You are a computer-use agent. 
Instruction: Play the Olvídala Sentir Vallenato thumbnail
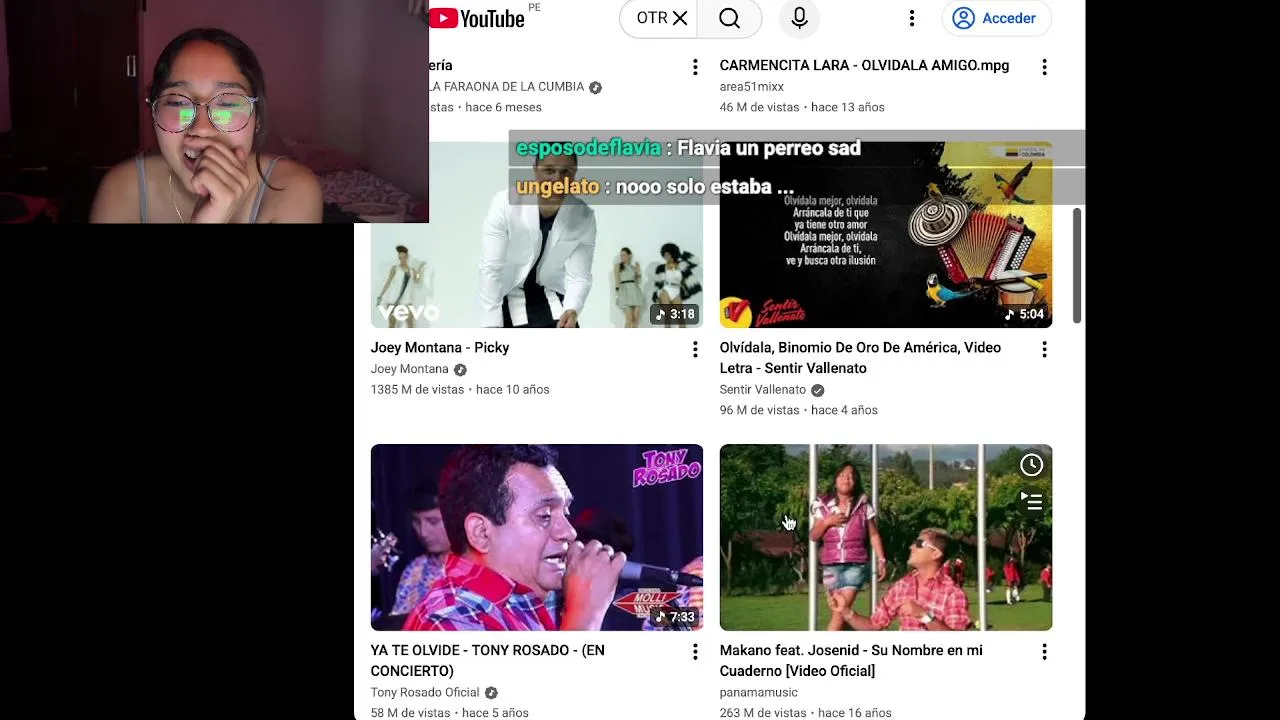(886, 235)
